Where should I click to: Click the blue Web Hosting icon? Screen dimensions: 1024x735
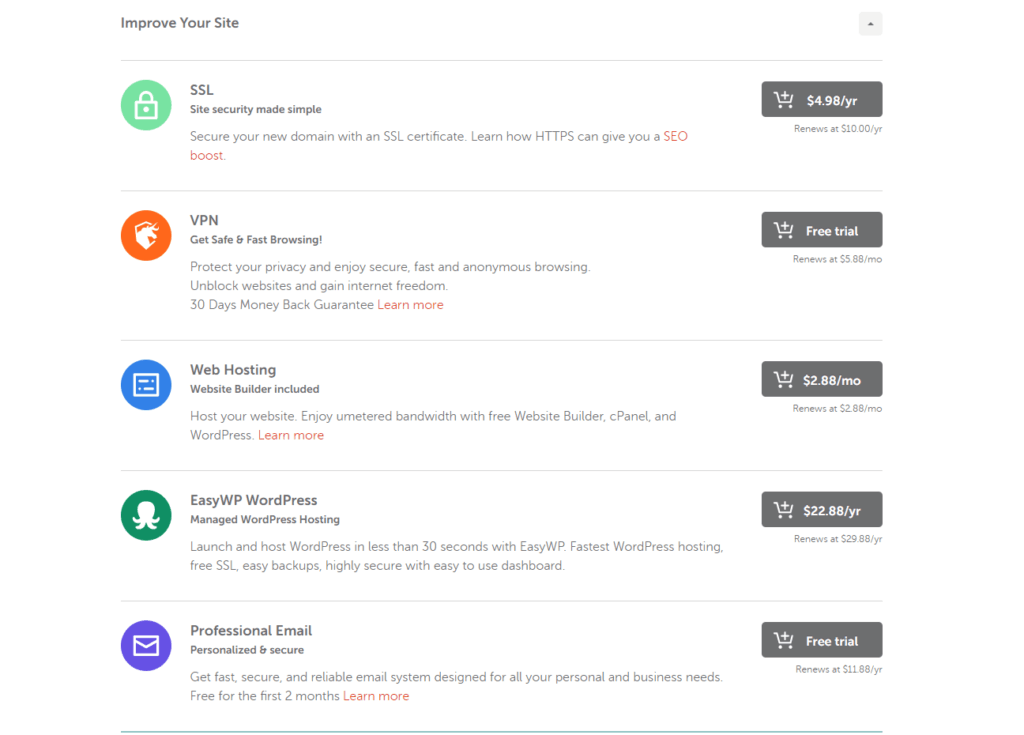click(146, 385)
